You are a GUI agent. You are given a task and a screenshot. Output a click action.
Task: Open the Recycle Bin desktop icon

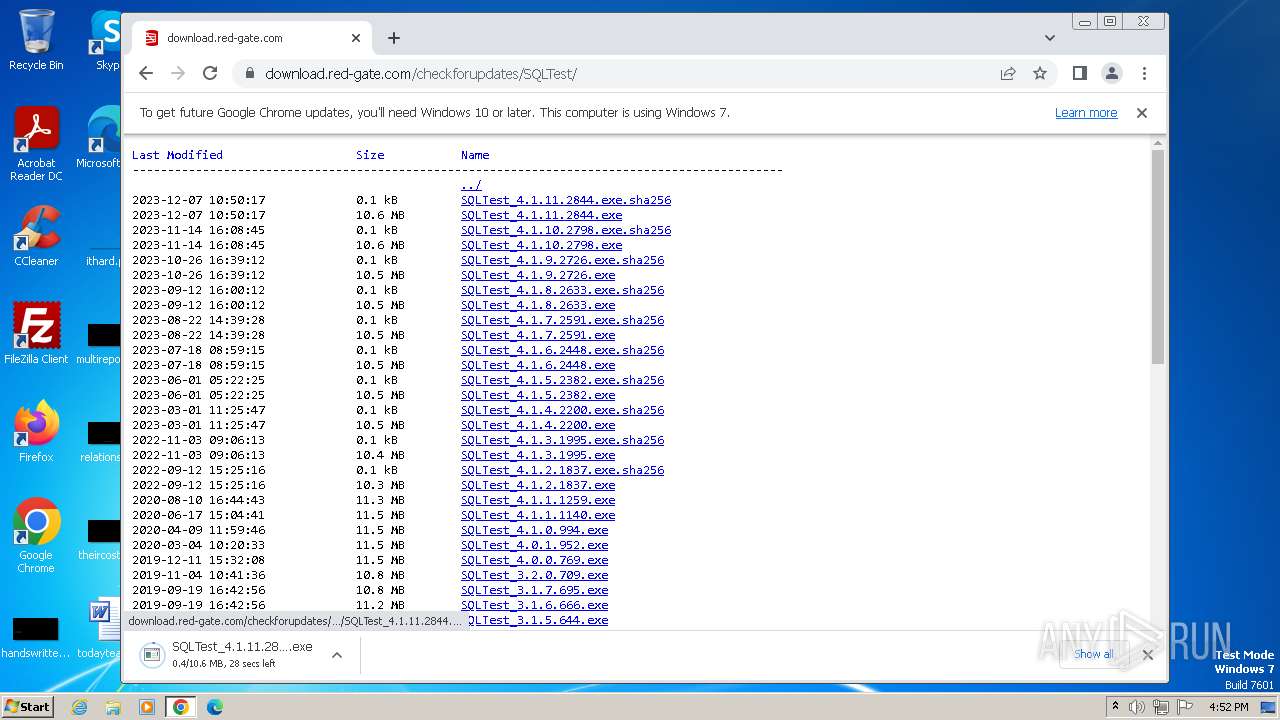36,40
